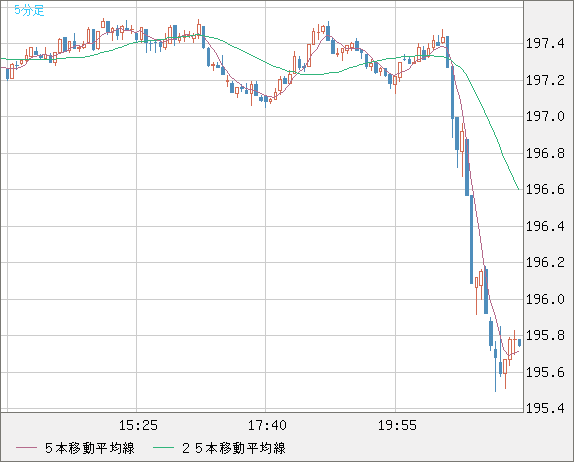Select the 195.8 price axis label
The width and height of the screenshot is (574, 462).
pyautogui.click(x=545, y=335)
